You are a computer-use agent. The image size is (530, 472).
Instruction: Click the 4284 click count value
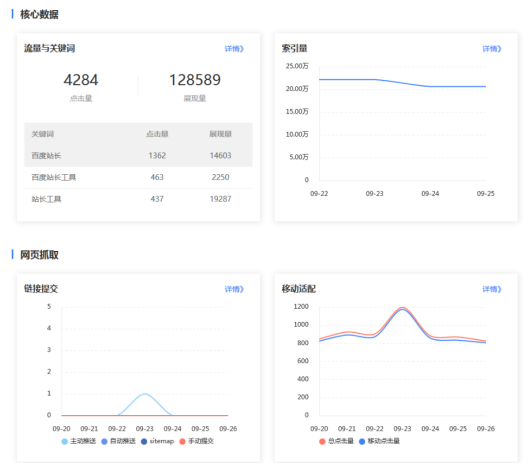81,80
